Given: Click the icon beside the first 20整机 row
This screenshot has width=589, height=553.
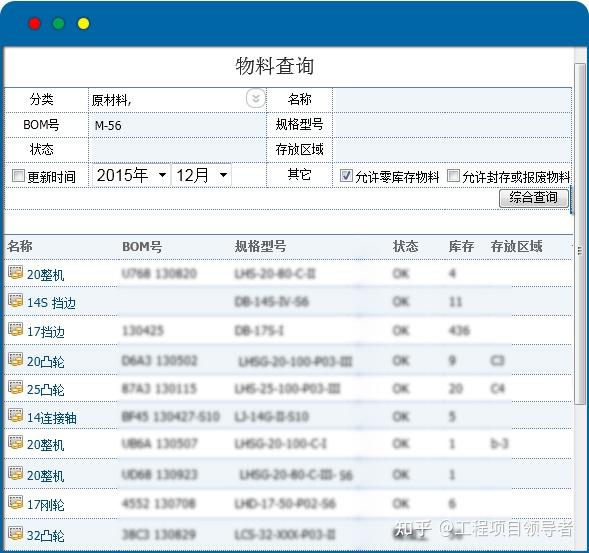Looking at the screenshot, I should (15, 272).
